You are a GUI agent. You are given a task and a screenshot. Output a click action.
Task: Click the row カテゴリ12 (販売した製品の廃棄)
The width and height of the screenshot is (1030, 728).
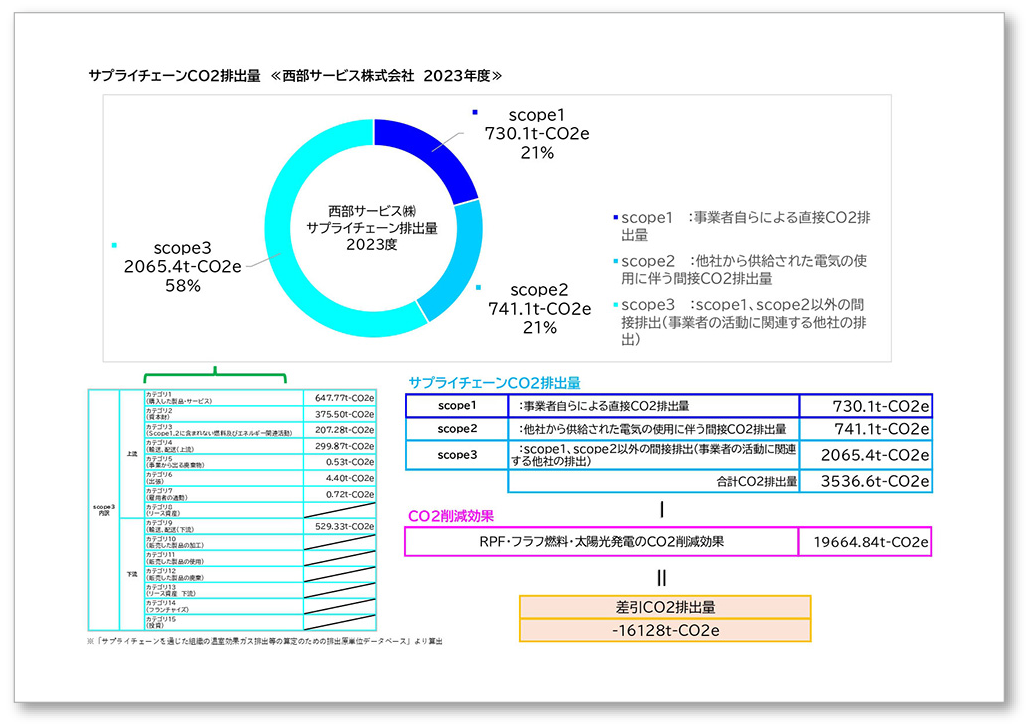coord(223,574)
